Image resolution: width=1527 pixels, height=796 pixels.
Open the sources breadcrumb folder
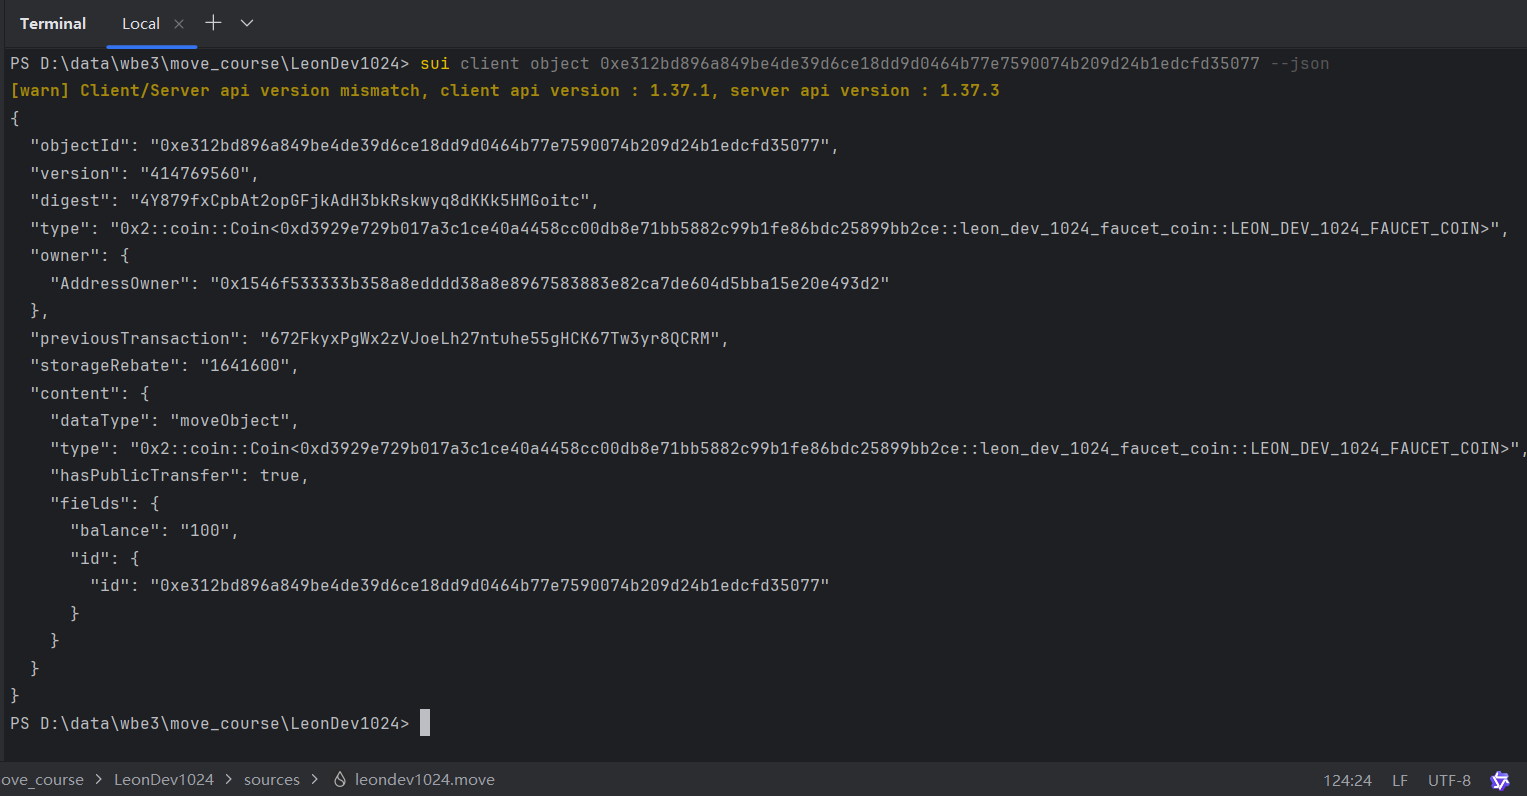pyautogui.click(x=272, y=780)
